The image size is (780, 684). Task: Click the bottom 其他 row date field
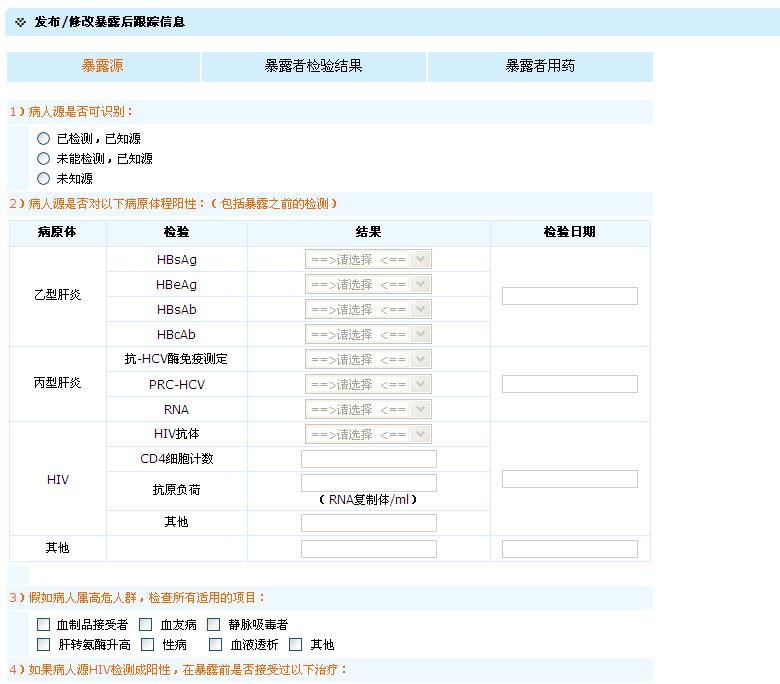(570, 549)
